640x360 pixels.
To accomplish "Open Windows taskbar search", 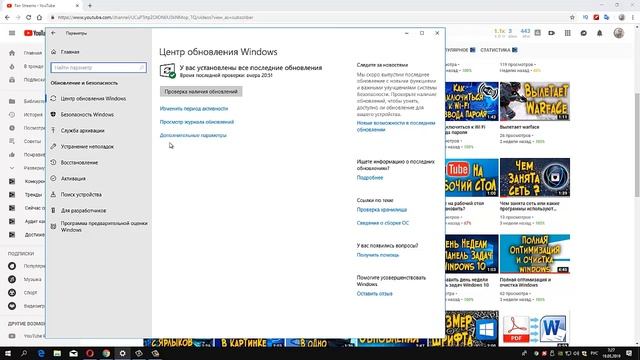I will point(24,353).
